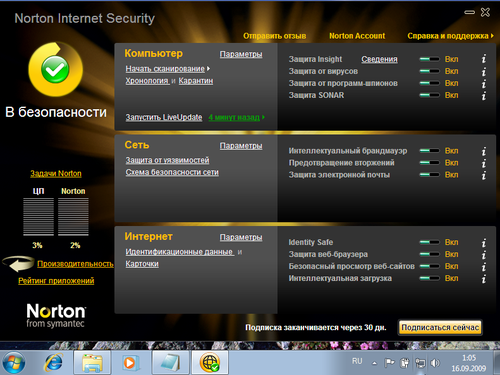
Task: Open info icon for Защита Insight
Action: (x=484, y=59)
